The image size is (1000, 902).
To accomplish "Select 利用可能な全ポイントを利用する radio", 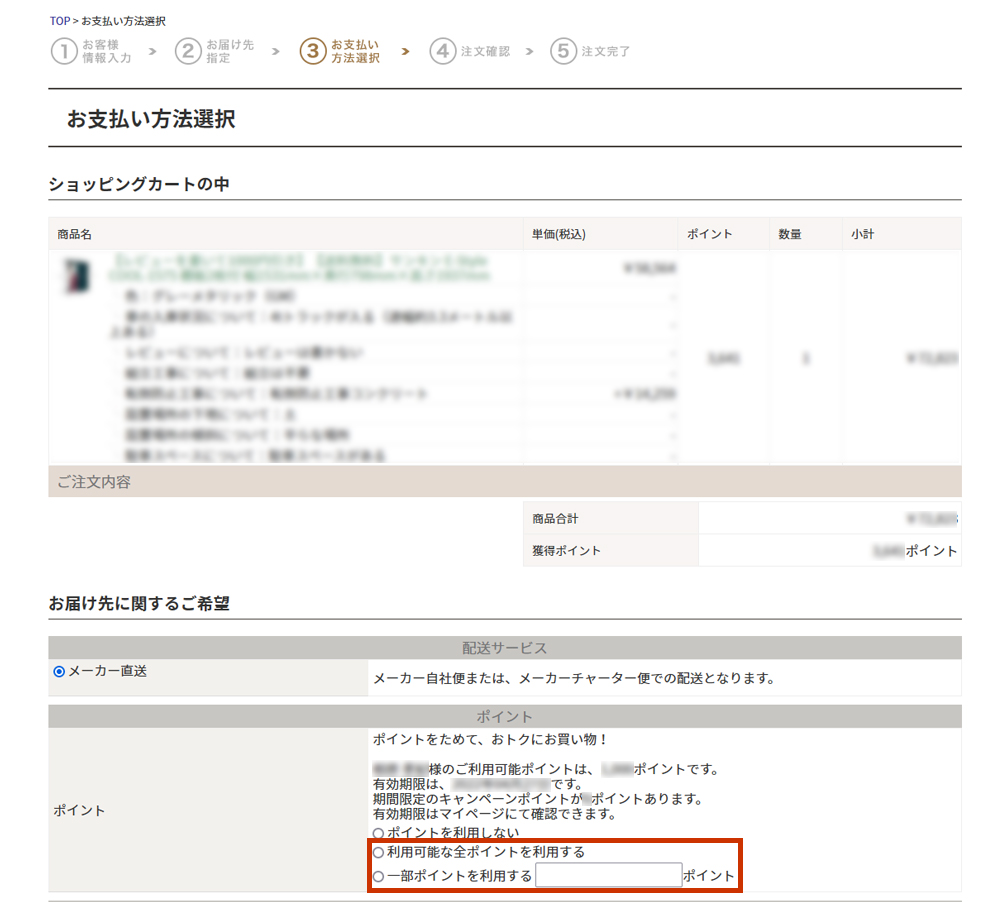I will [378, 853].
